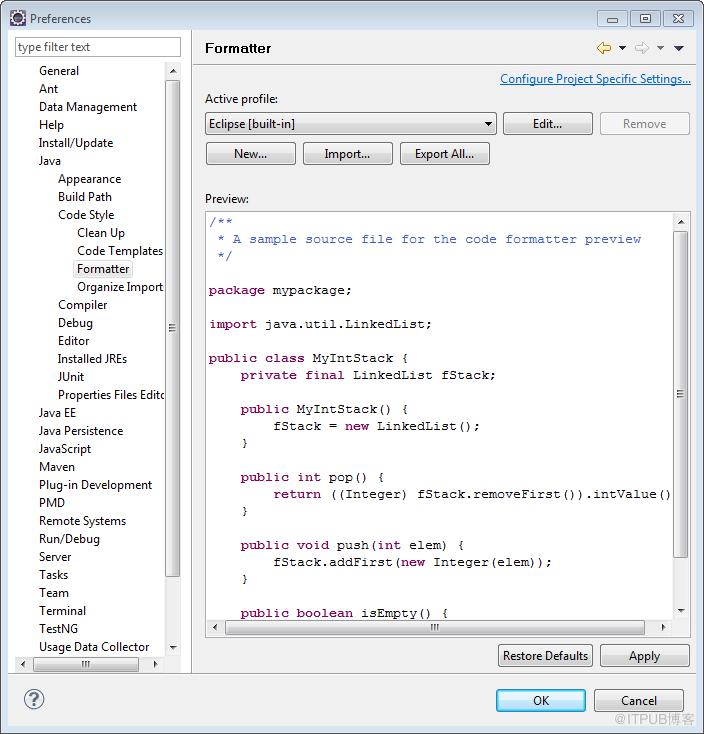704x734 pixels.
Task: Select JavaScript tree item
Action: click(x=65, y=449)
